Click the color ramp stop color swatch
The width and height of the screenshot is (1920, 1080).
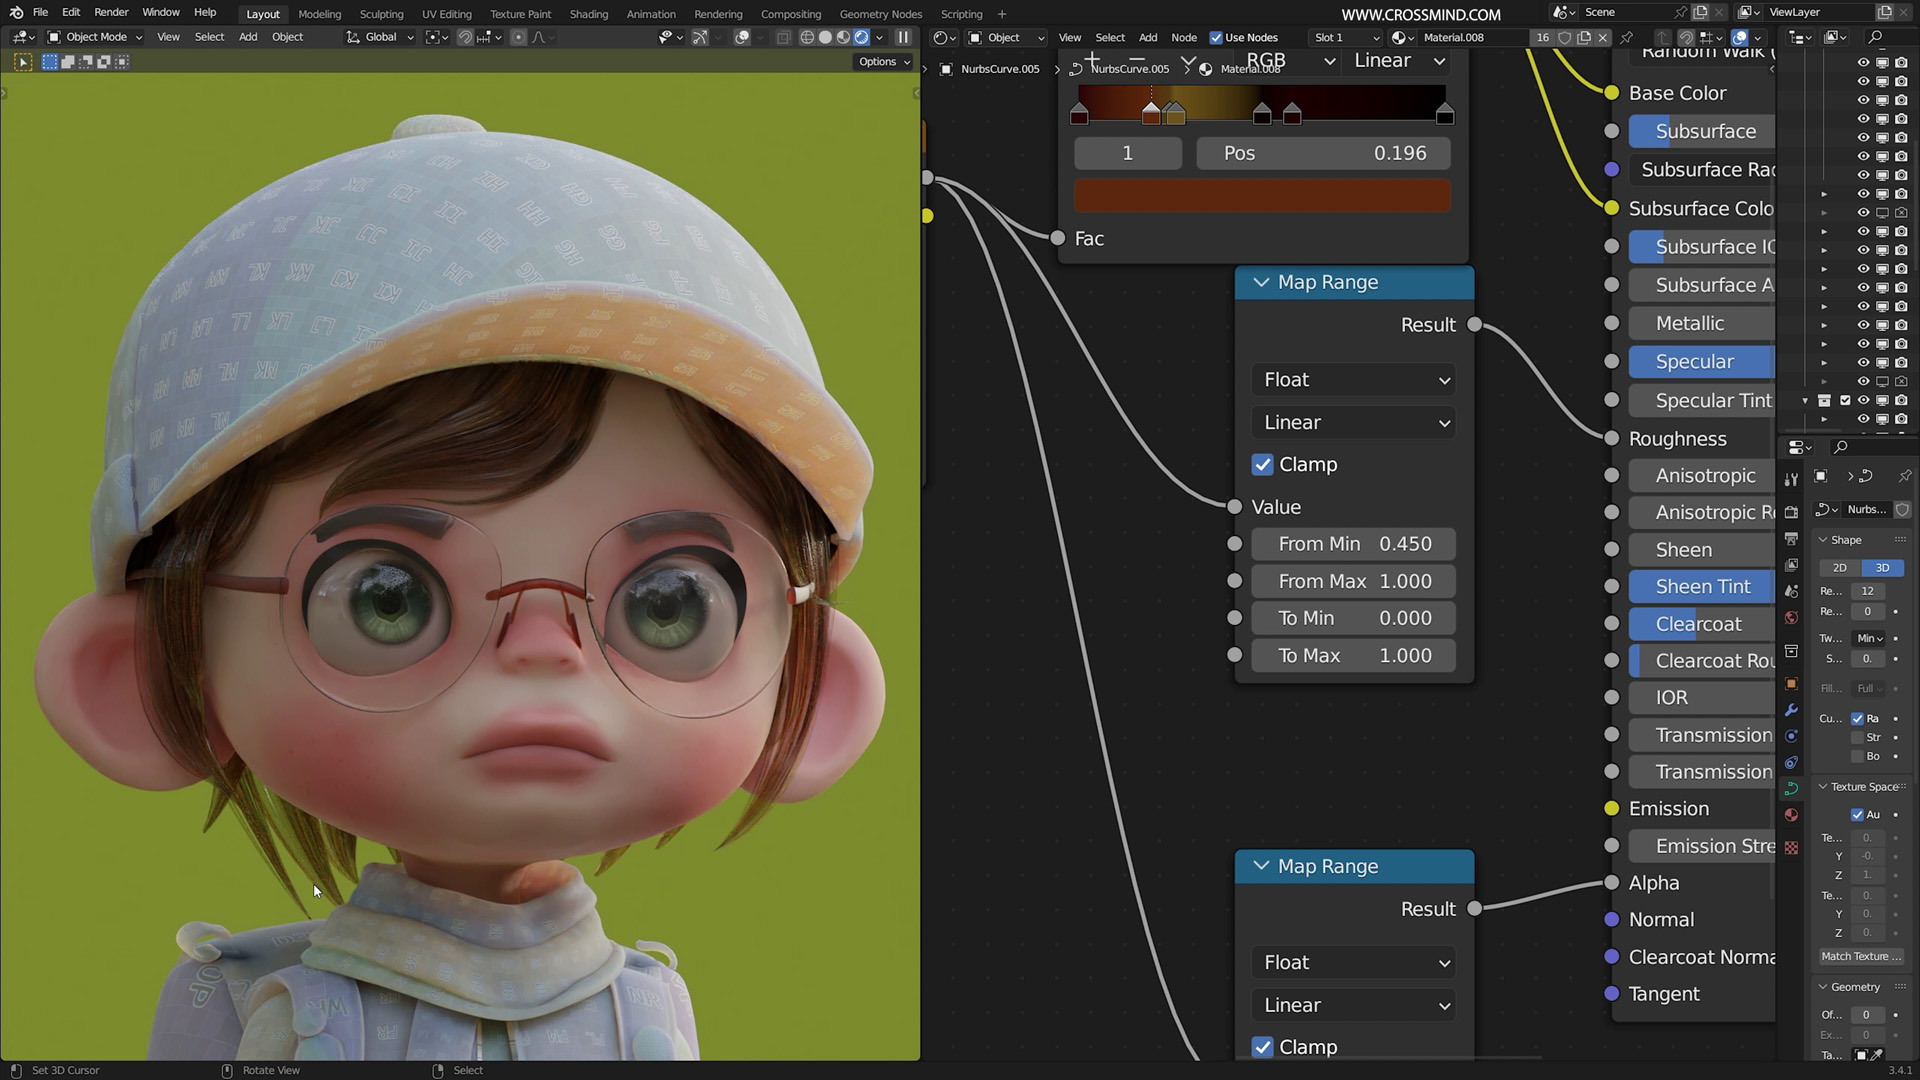(1262, 196)
